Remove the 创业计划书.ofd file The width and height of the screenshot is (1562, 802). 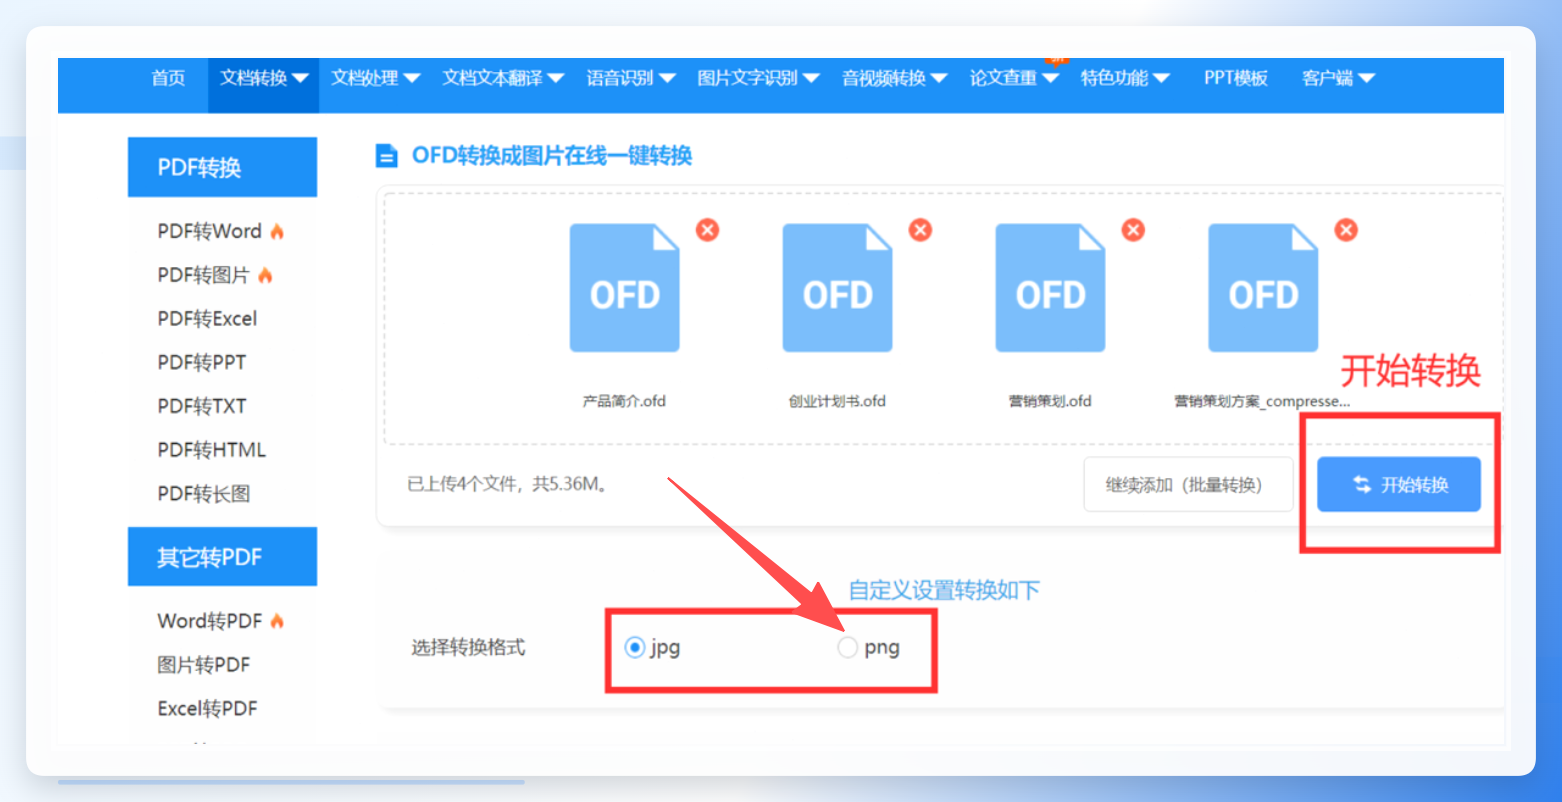920,230
